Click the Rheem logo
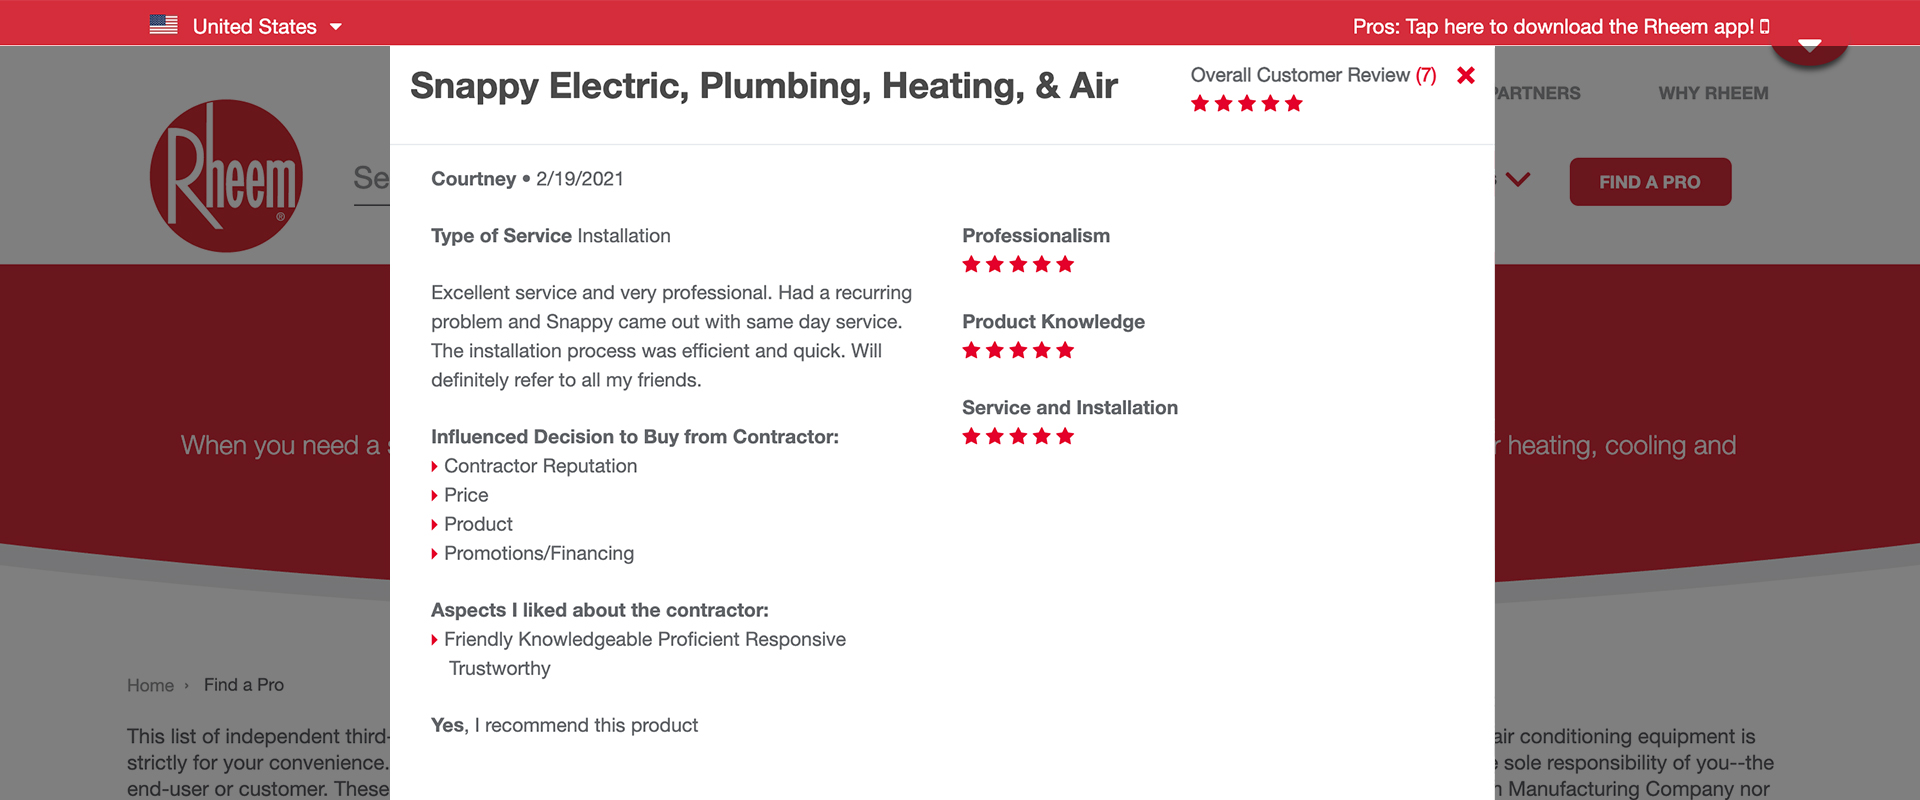 pyautogui.click(x=226, y=176)
